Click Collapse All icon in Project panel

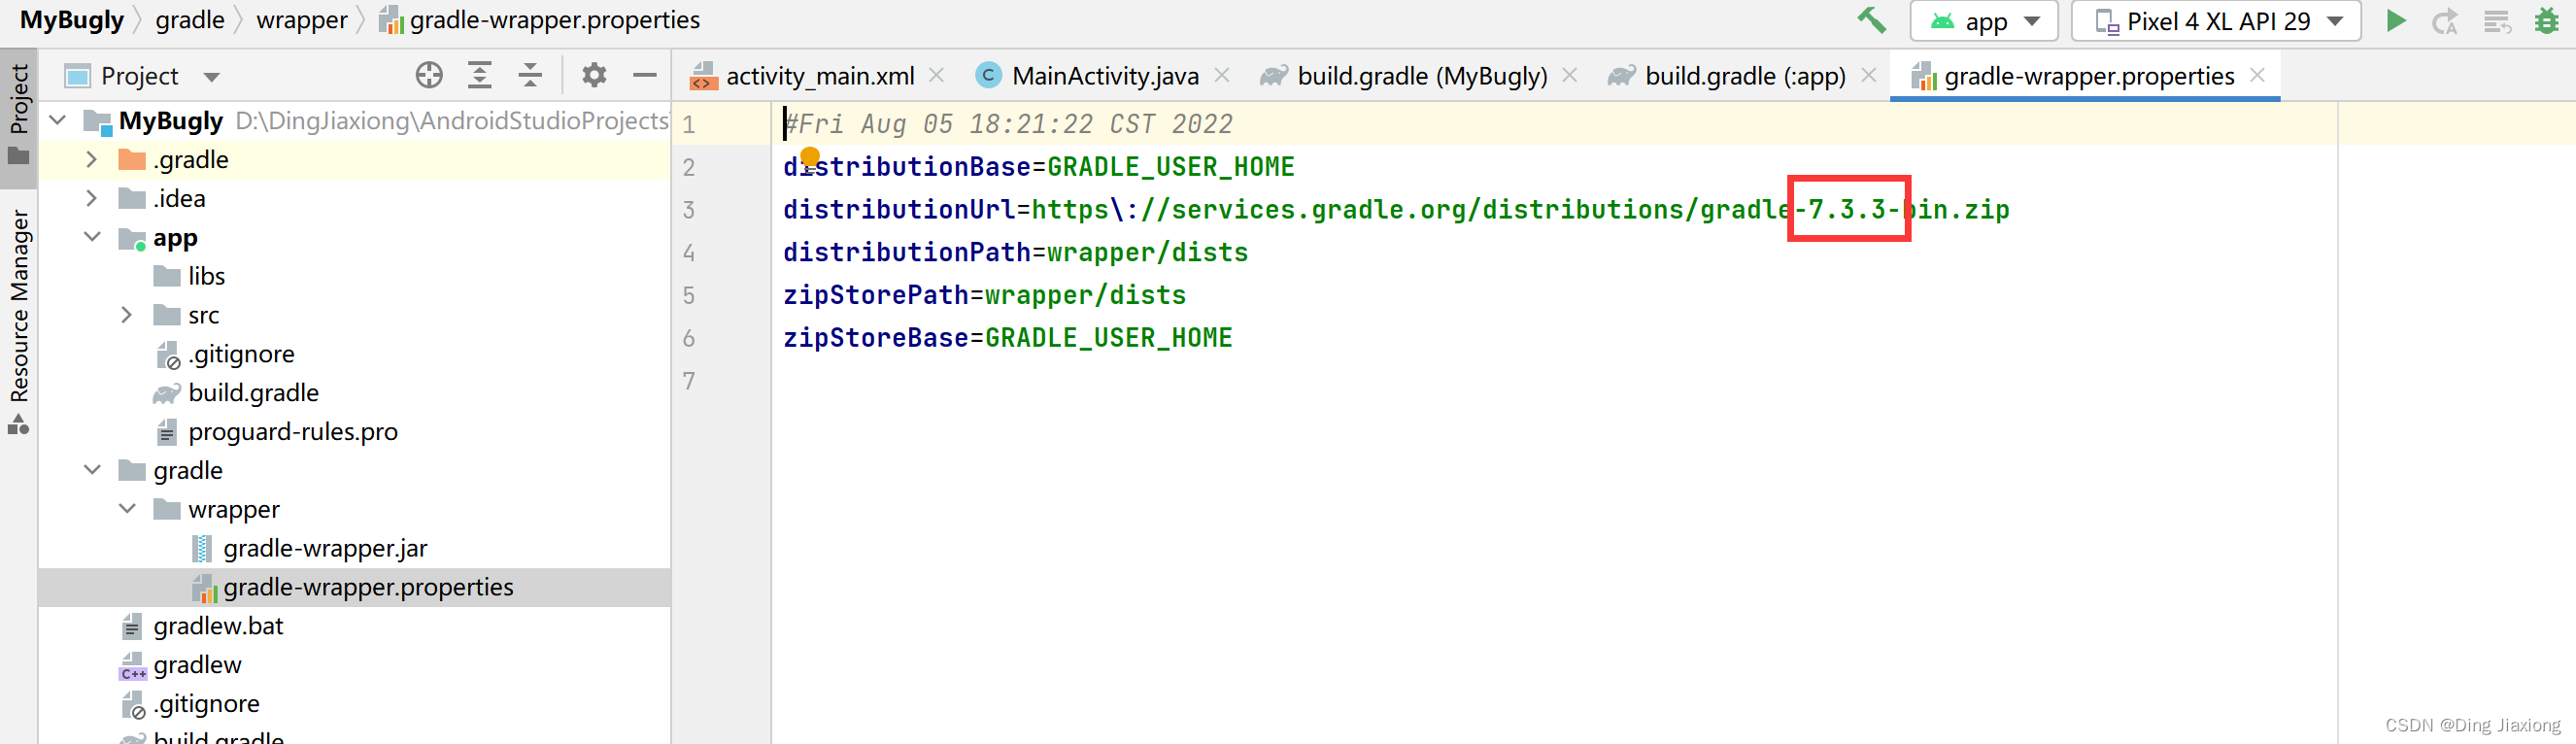[530, 75]
